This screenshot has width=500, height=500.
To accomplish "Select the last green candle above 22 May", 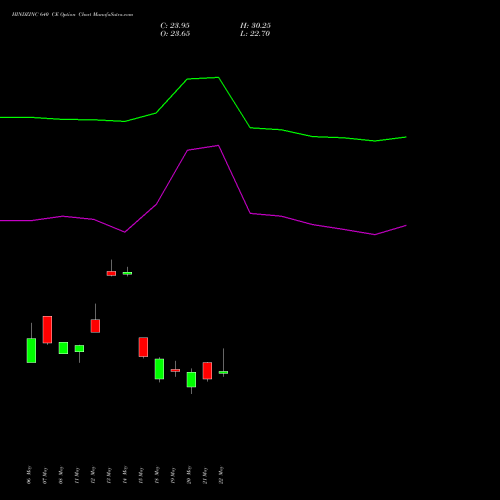I will 223,372.
